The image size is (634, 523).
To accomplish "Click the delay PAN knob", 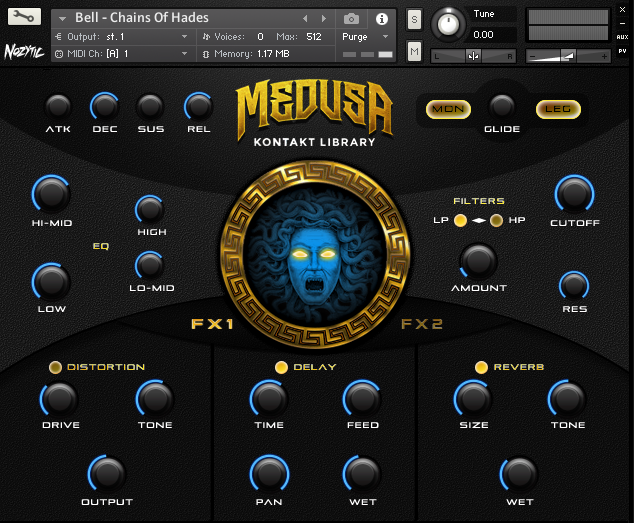I will tap(269, 474).
